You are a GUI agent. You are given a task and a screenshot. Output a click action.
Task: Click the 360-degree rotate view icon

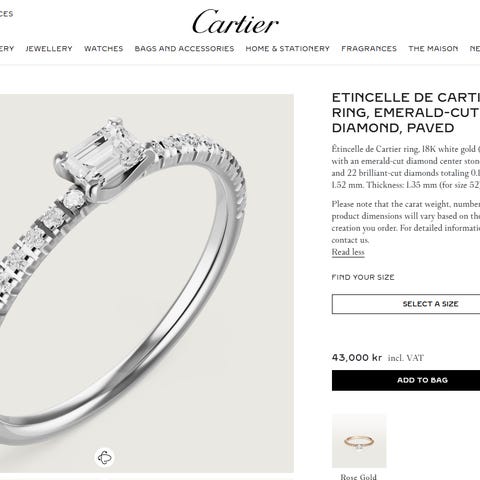[105, 457]
